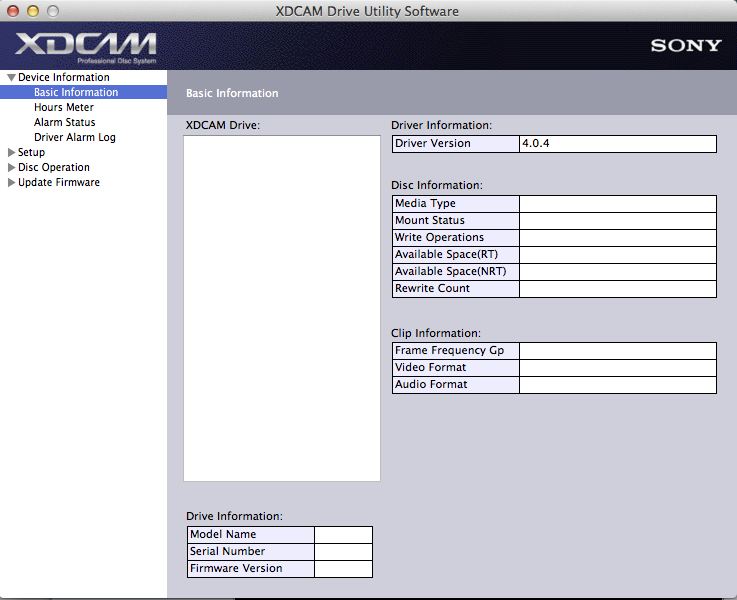737x600 pixels.
Task: Collapse the Device Information tree node
Action: point(11,78)
